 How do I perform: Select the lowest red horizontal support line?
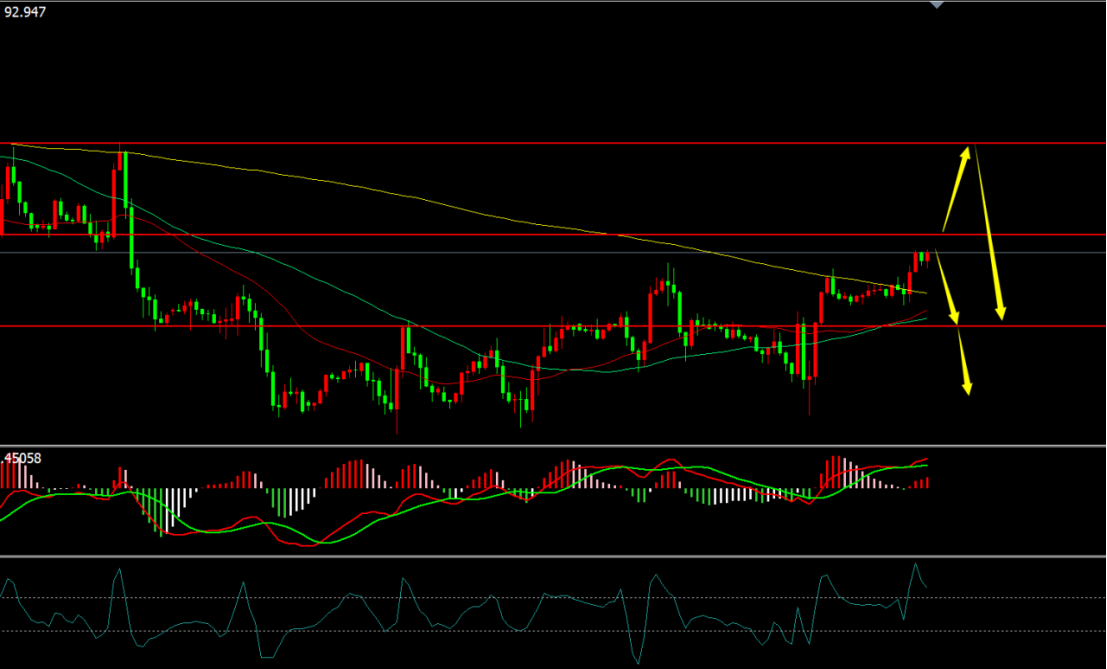pyautogui.click(x=554, y=326)
